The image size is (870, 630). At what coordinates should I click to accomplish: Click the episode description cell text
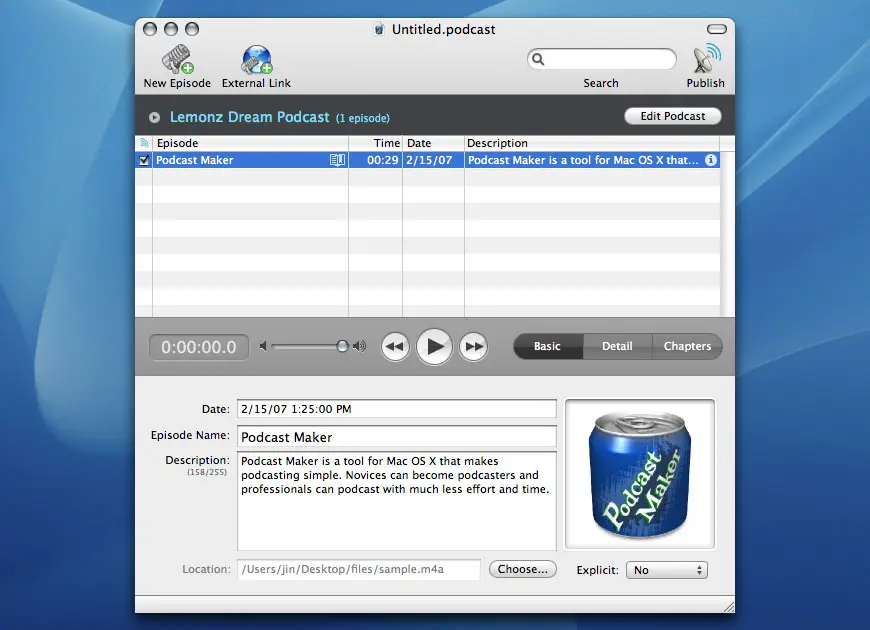coord(583,160)
